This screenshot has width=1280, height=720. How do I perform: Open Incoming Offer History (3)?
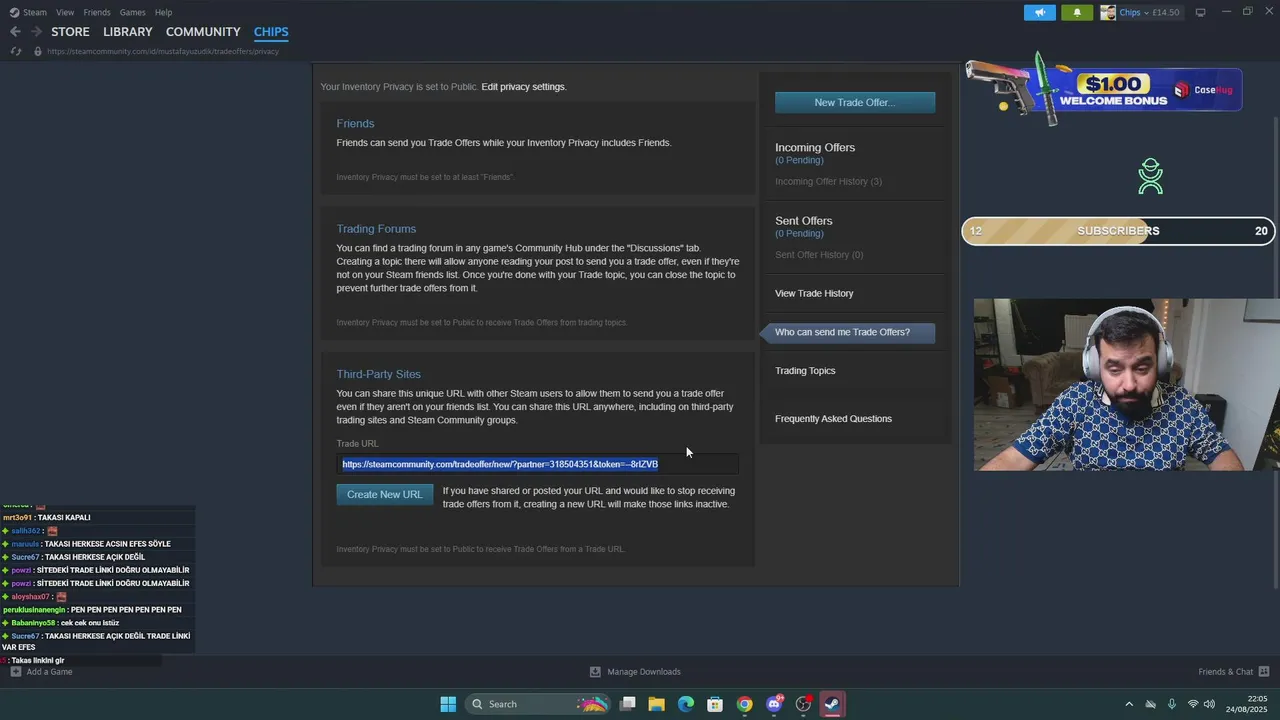pos(828,181)
